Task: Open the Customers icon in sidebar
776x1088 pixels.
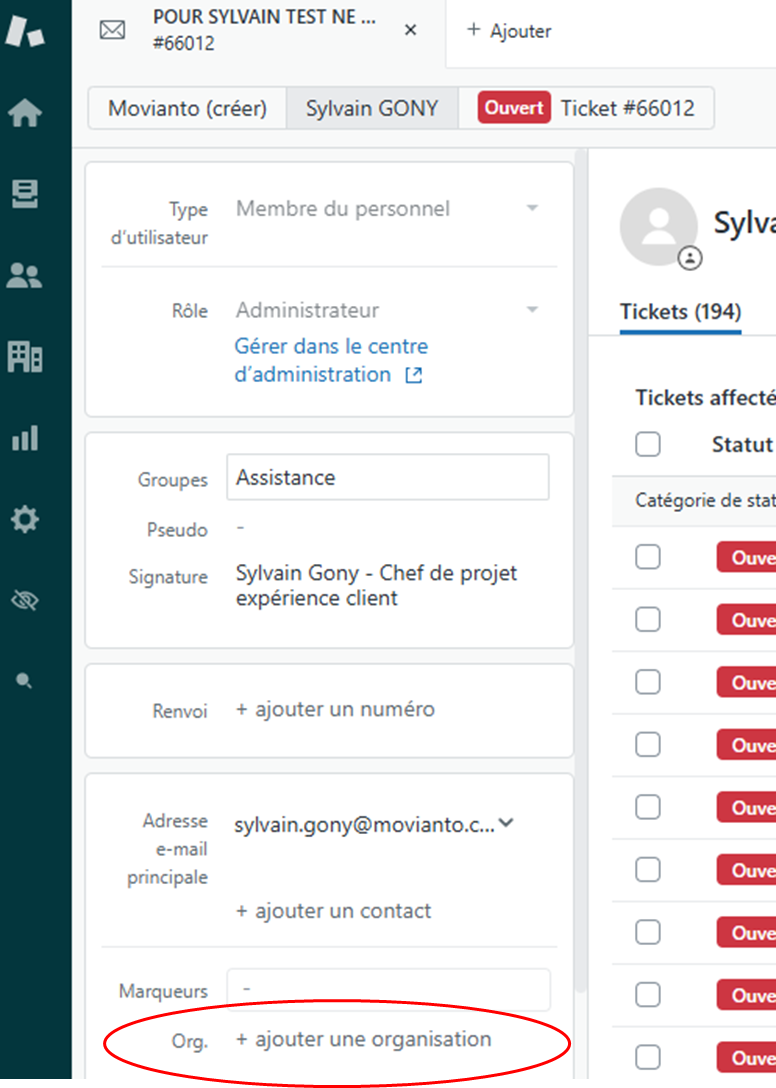Action: click(24, 276)
